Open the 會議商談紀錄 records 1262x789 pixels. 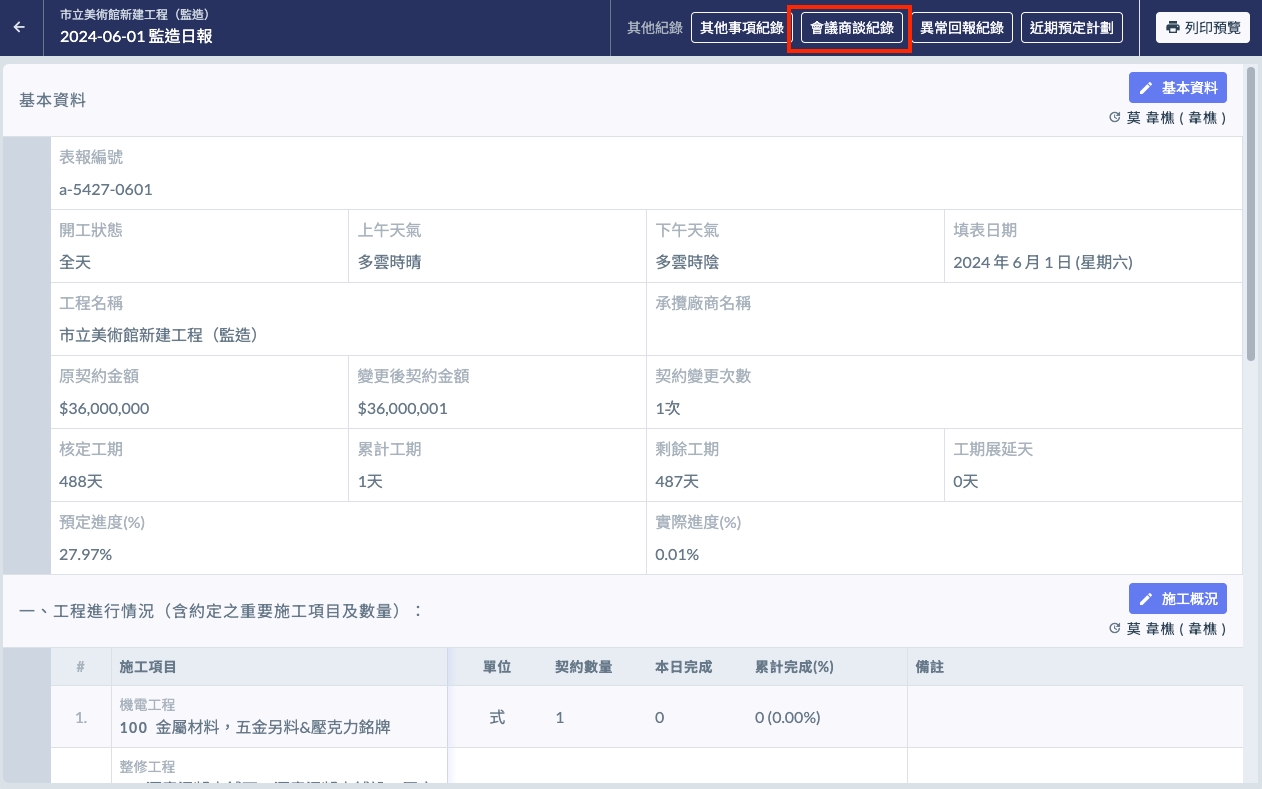[x=851, y=27]
